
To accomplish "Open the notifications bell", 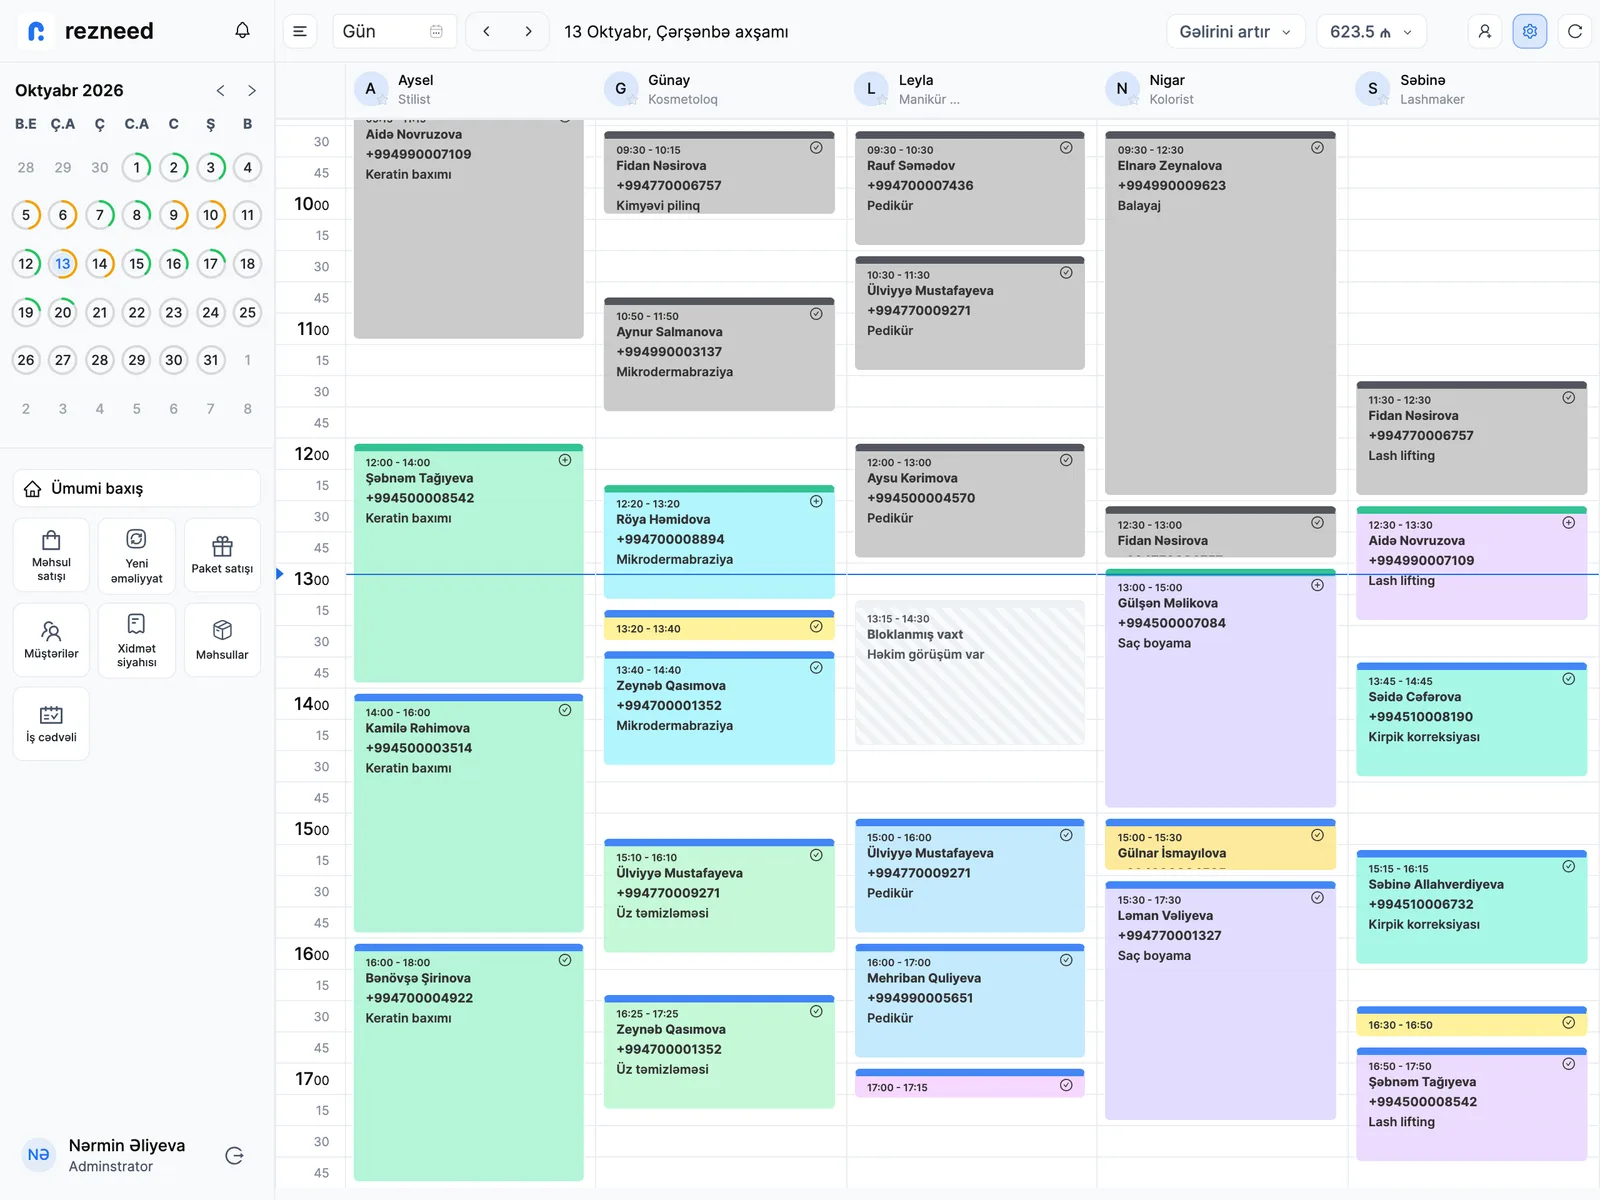I will point(242,31).
